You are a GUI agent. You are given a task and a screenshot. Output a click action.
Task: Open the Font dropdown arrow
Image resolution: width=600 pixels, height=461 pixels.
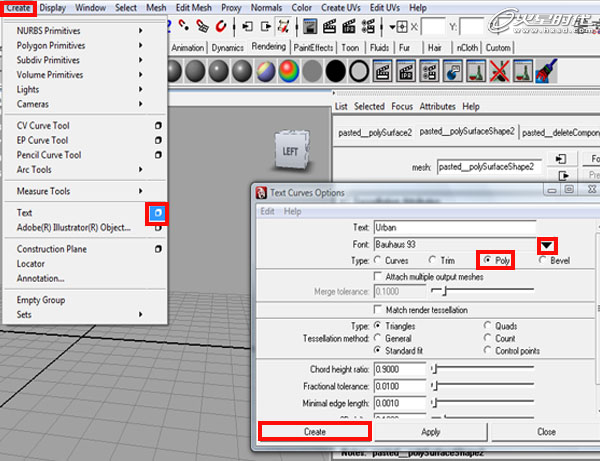pyautogui.click(x=547, y=245)
